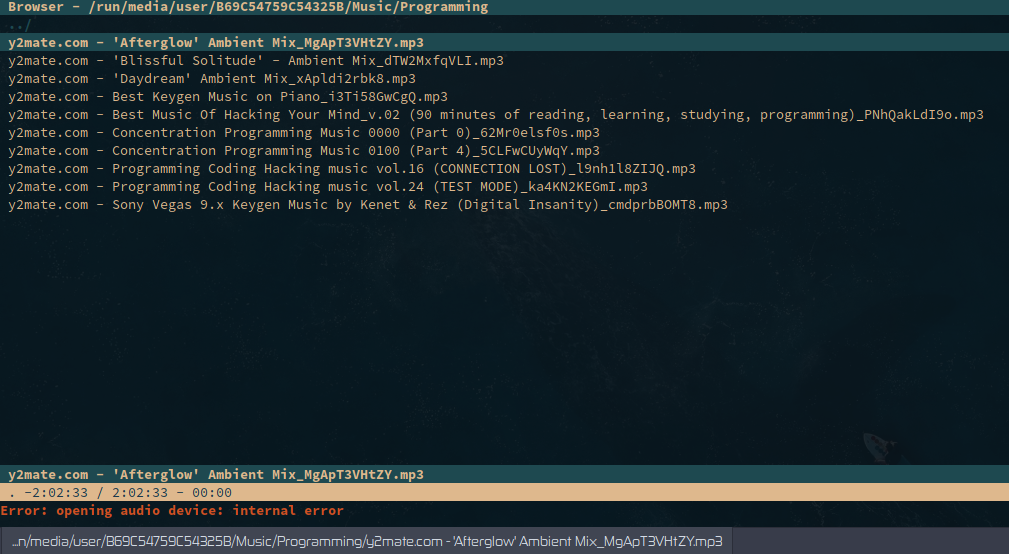Image resolution: width=1009 pixels, height=554 pixels.
Task: Click the now-playing Afterglow title line
Action: (504, 474)
